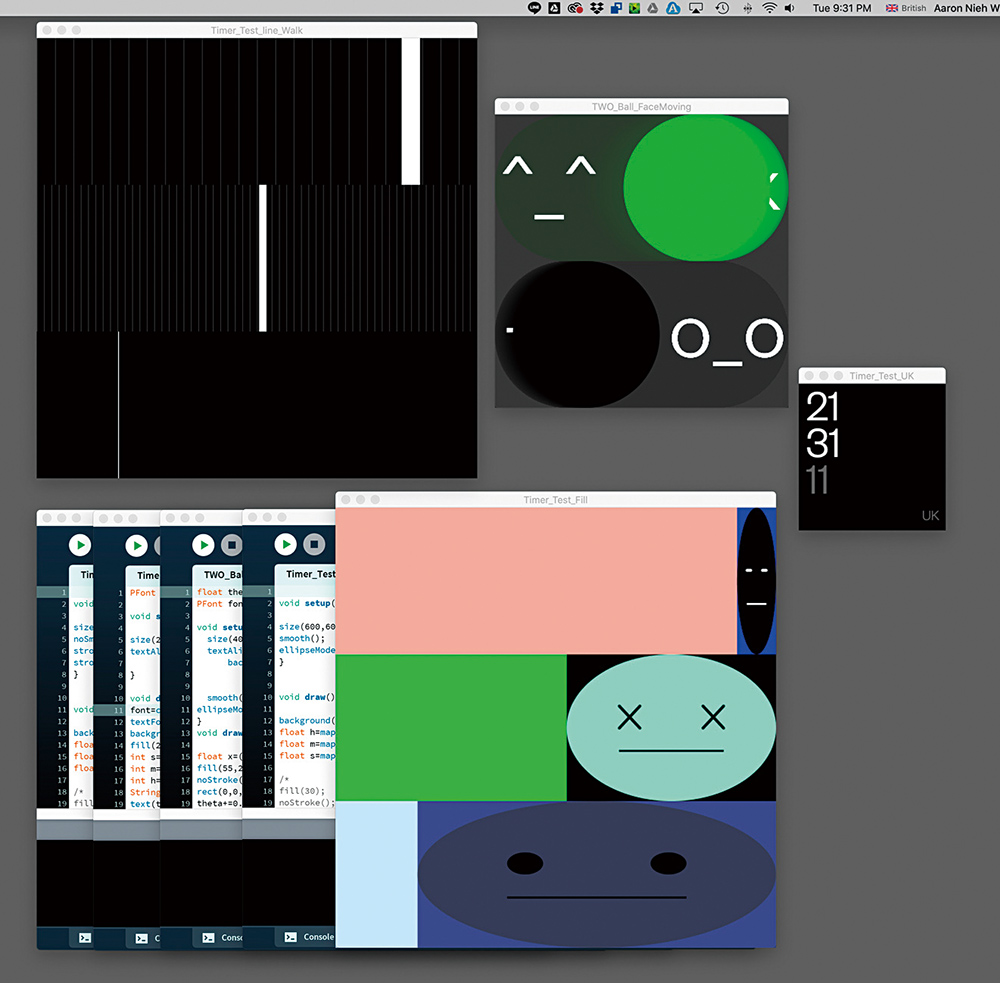Open the Wi-Fi status menu
Image resolution: width=1000 pixels, height=983 pixels.
coord(769,8)
